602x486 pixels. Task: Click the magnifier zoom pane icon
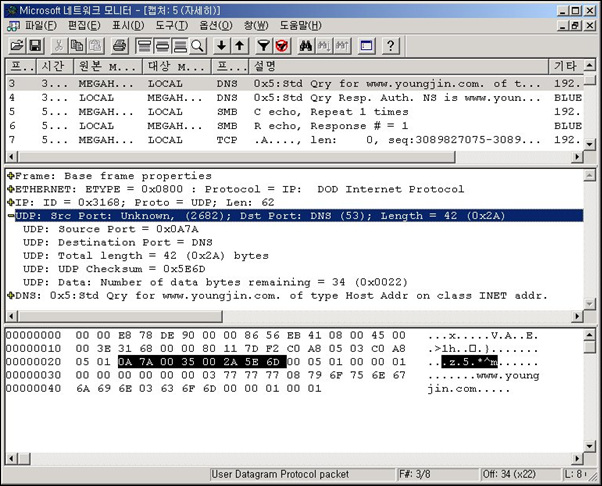pyautogui.click(x=197, y=46)
